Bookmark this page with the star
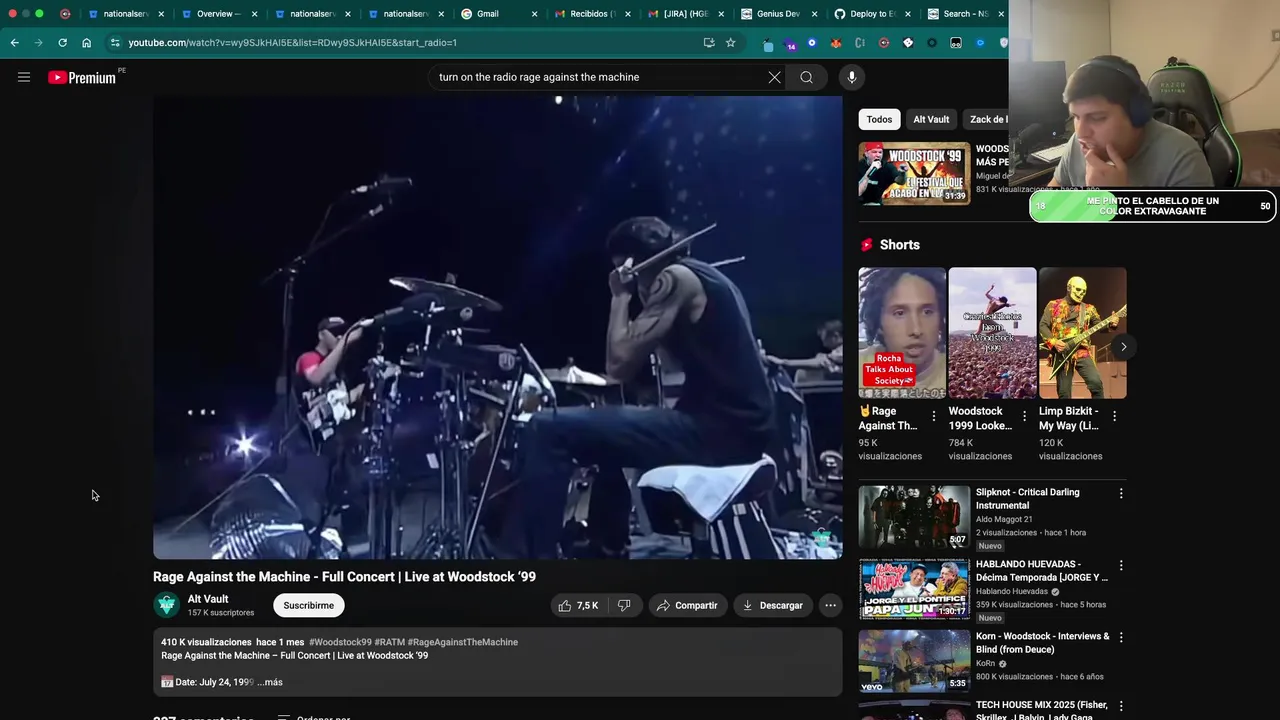 click(730, 43)
